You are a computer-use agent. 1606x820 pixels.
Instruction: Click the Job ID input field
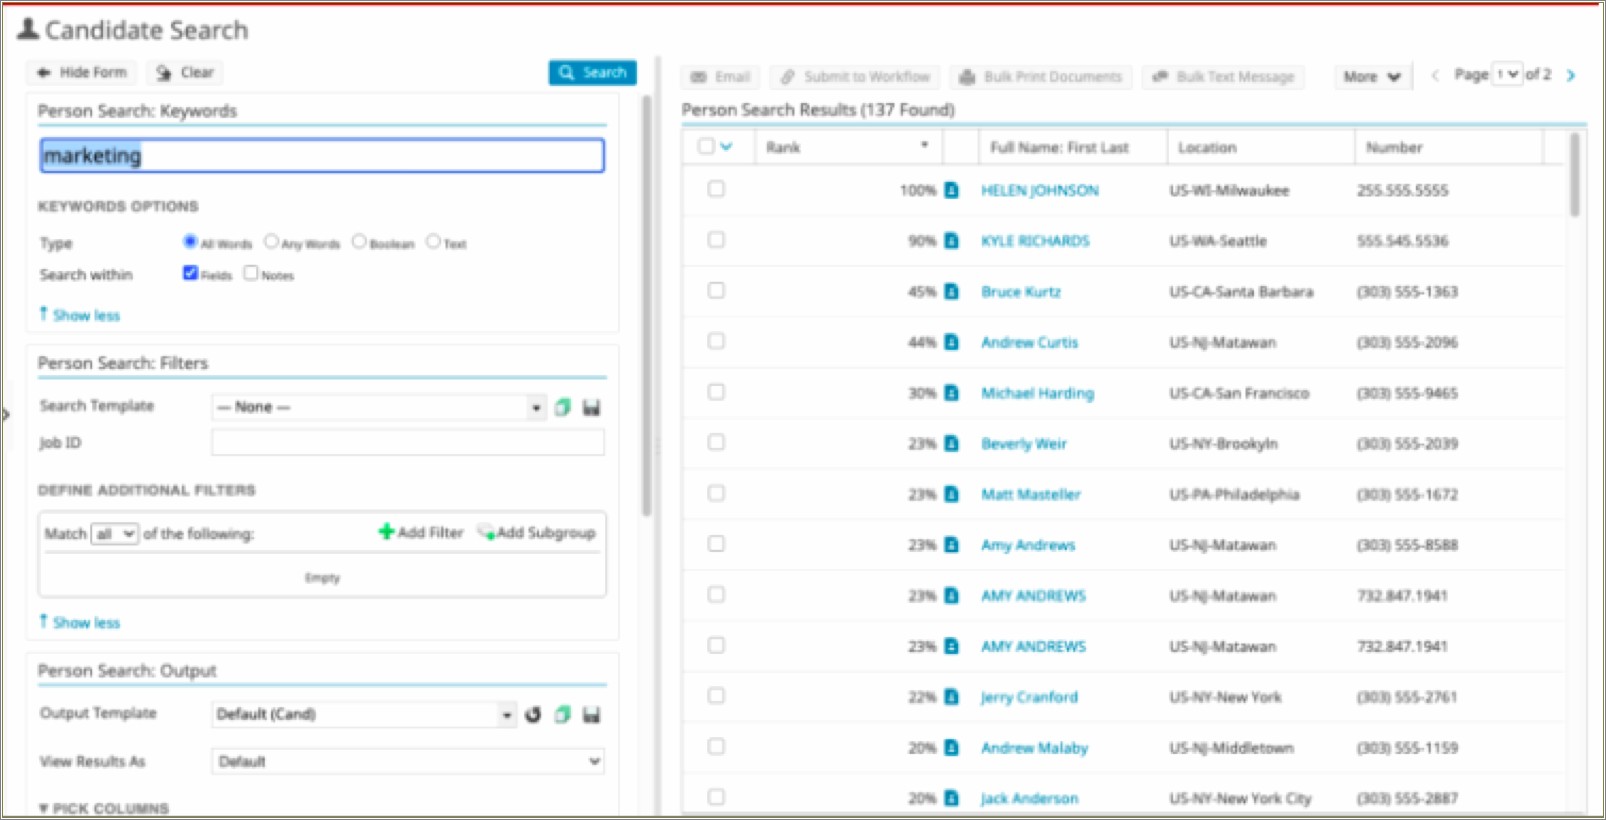(x=408, y=442)
